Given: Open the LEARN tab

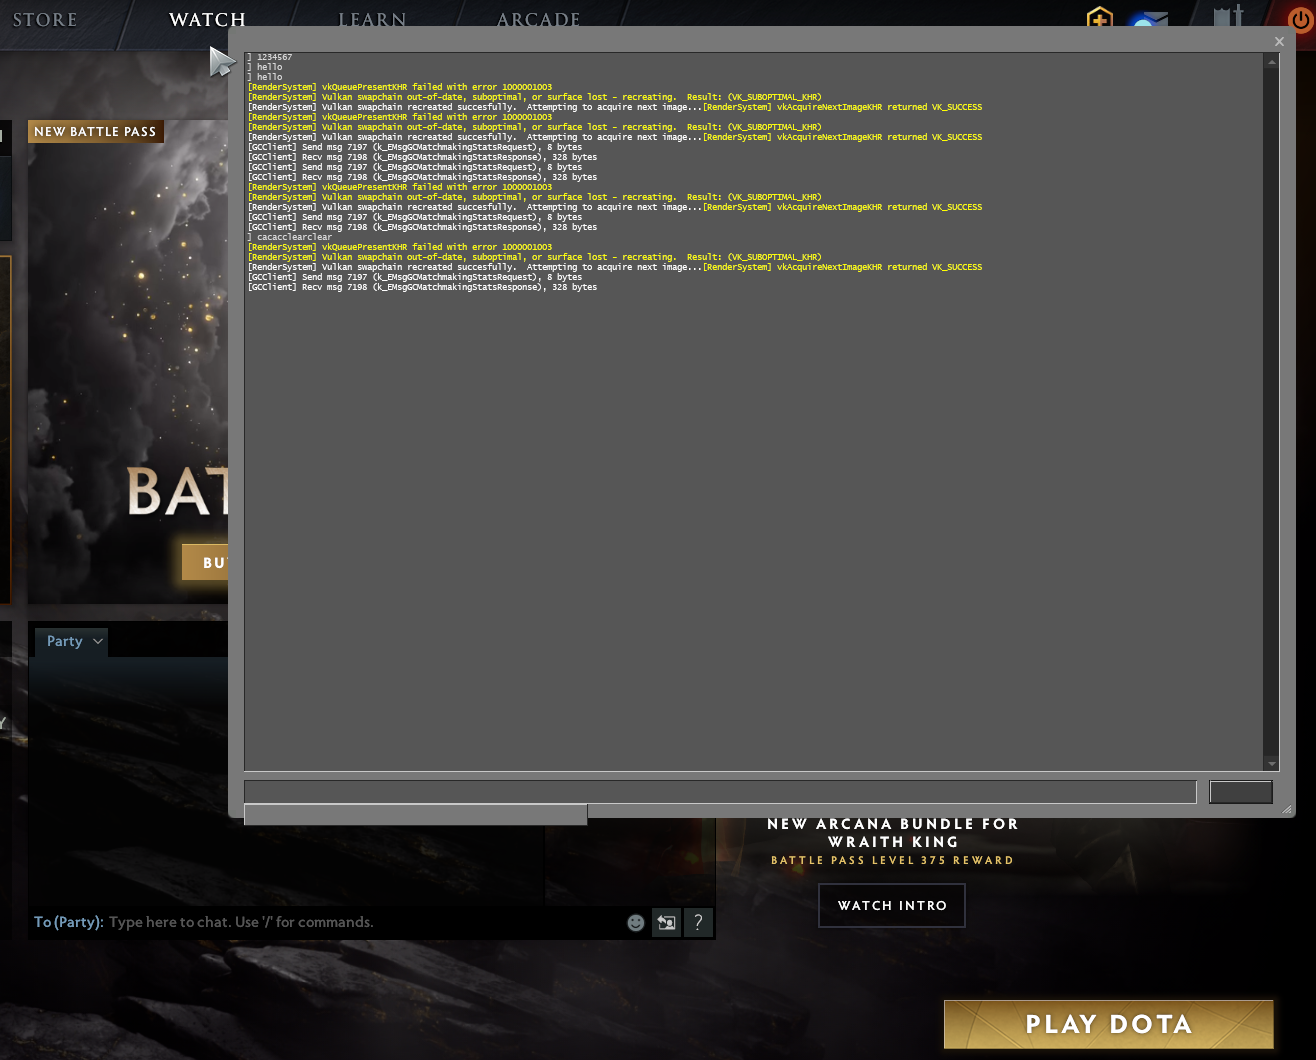Looking at the screenshot, I should [x=372, y=19].
